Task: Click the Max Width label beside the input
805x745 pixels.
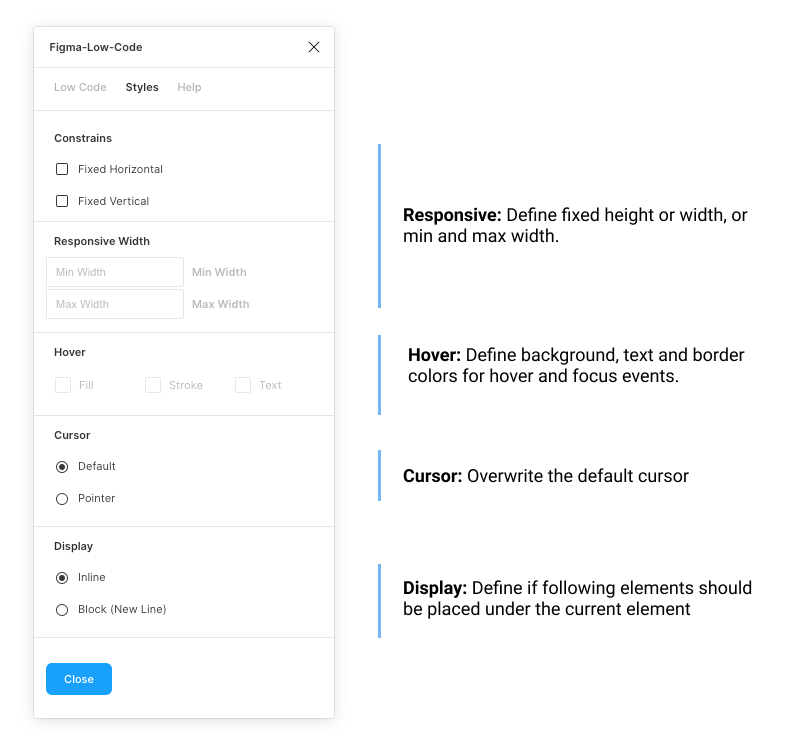Action: pyautogui.click(x=221, y=304)
